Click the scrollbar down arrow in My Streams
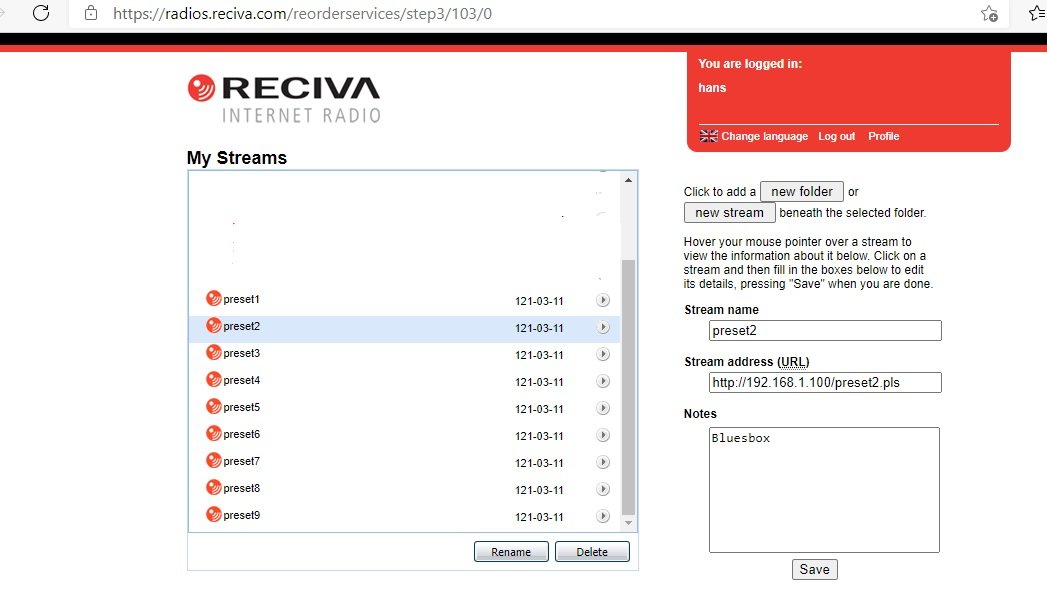The width and height of the screenshot is (1047, 596). pos(629,523)
